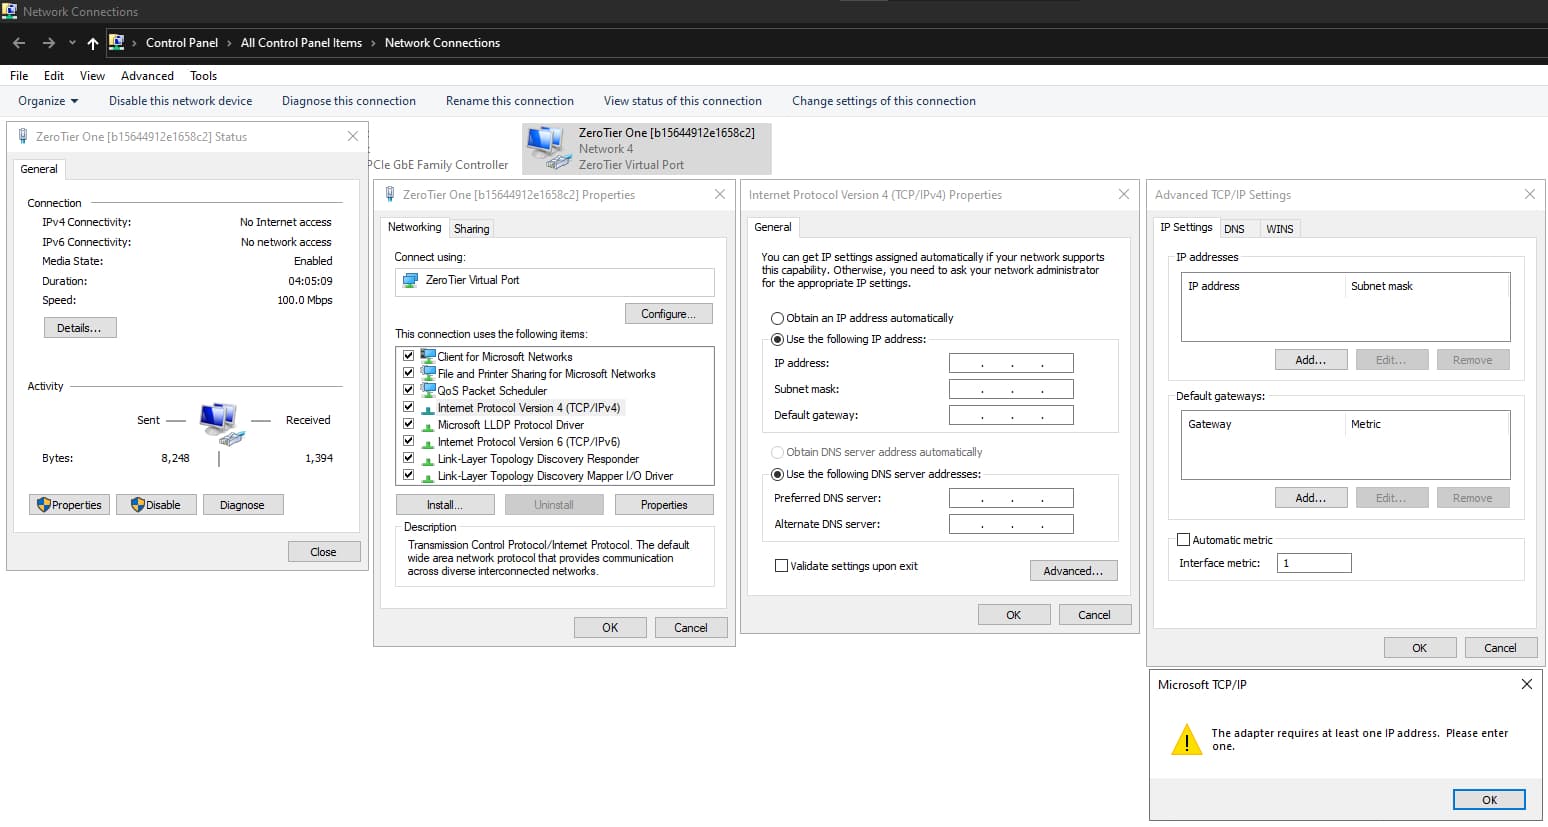Image resolution: width=1548 pixels, height=827 pixels.
Task: Select Obtain an IP address automatically
Action: [778, 318]
